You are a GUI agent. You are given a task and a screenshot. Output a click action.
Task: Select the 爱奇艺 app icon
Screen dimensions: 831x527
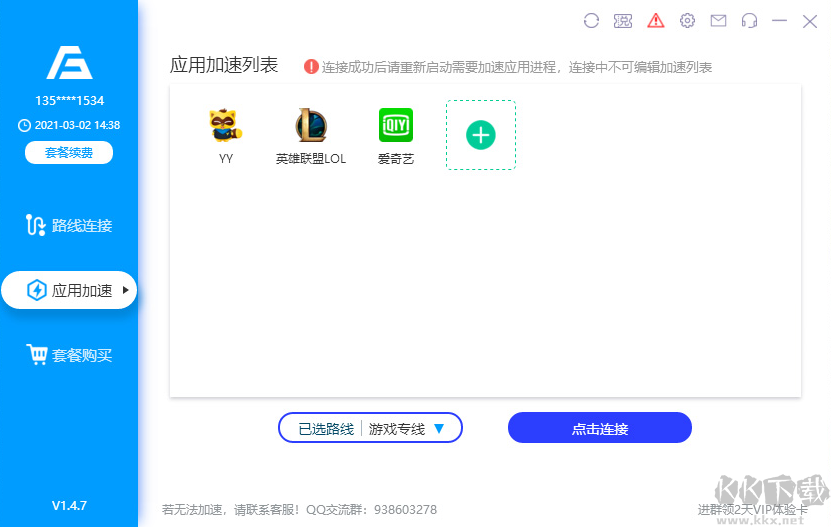coord(395,126)
